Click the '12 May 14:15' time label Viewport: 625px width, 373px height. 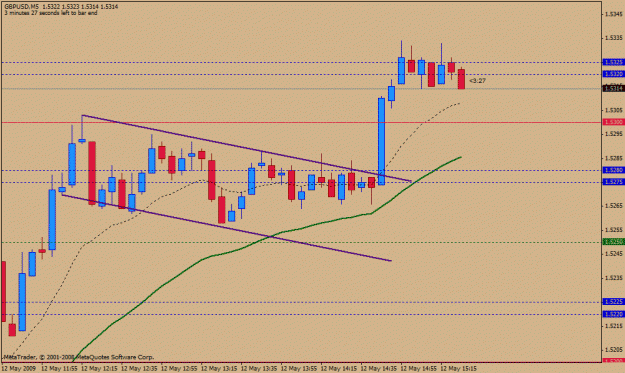339,369
